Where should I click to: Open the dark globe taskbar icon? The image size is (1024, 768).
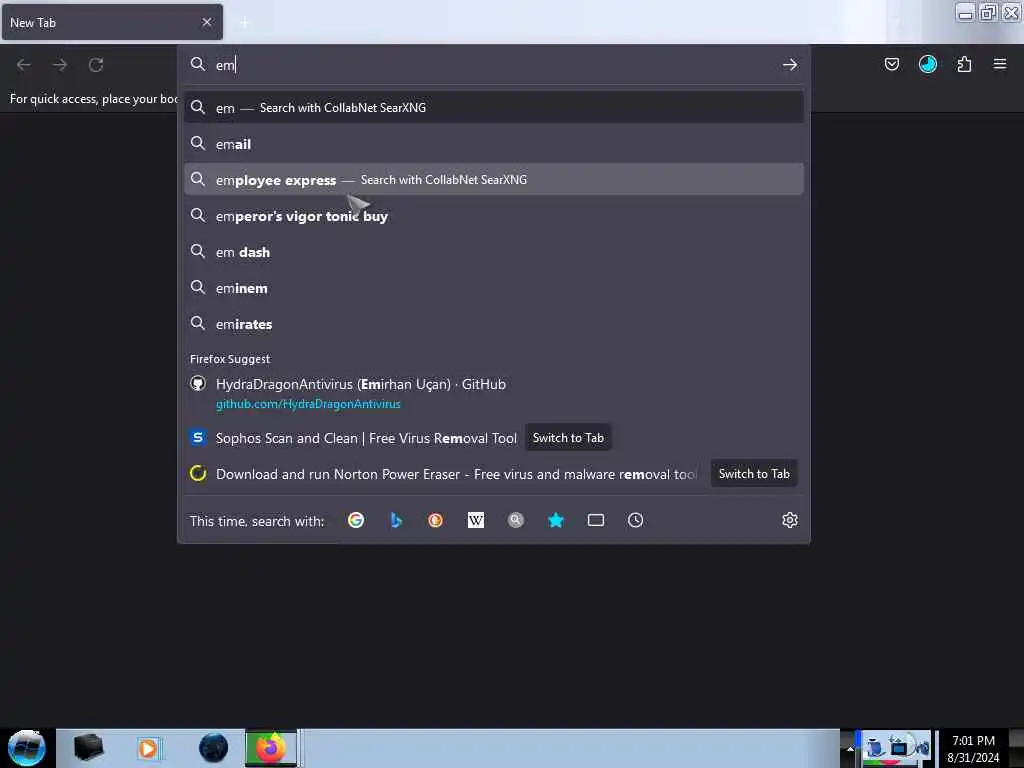(x=213, y=748)
